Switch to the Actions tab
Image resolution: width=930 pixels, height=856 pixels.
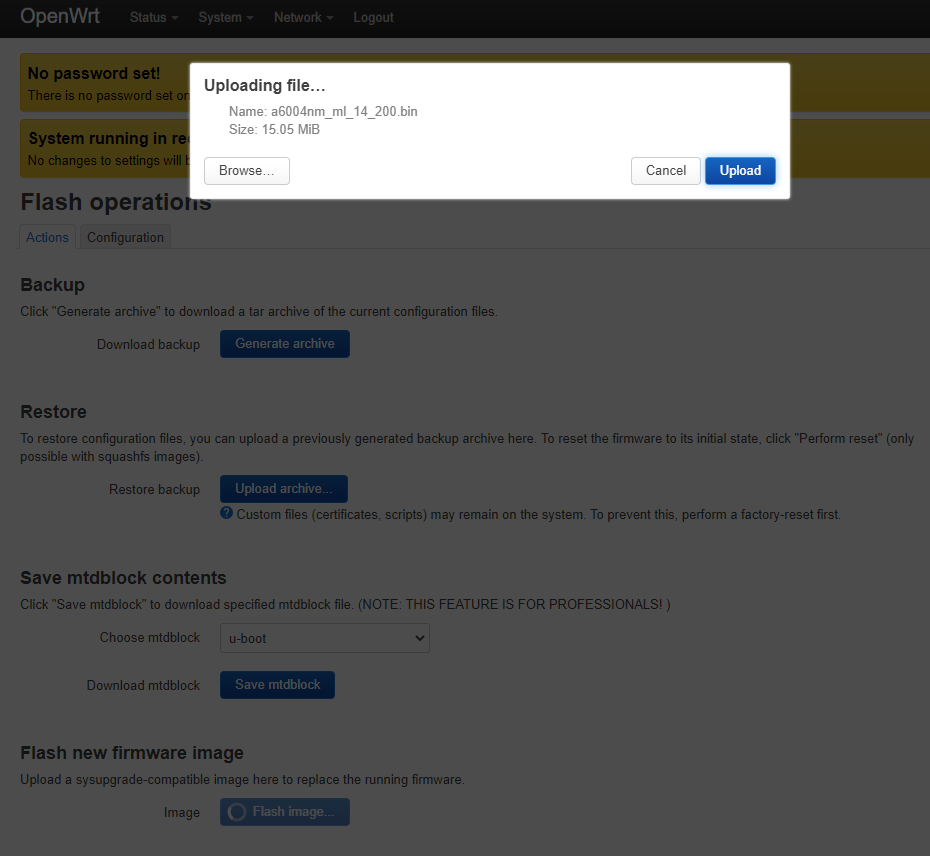click(47, 237)
